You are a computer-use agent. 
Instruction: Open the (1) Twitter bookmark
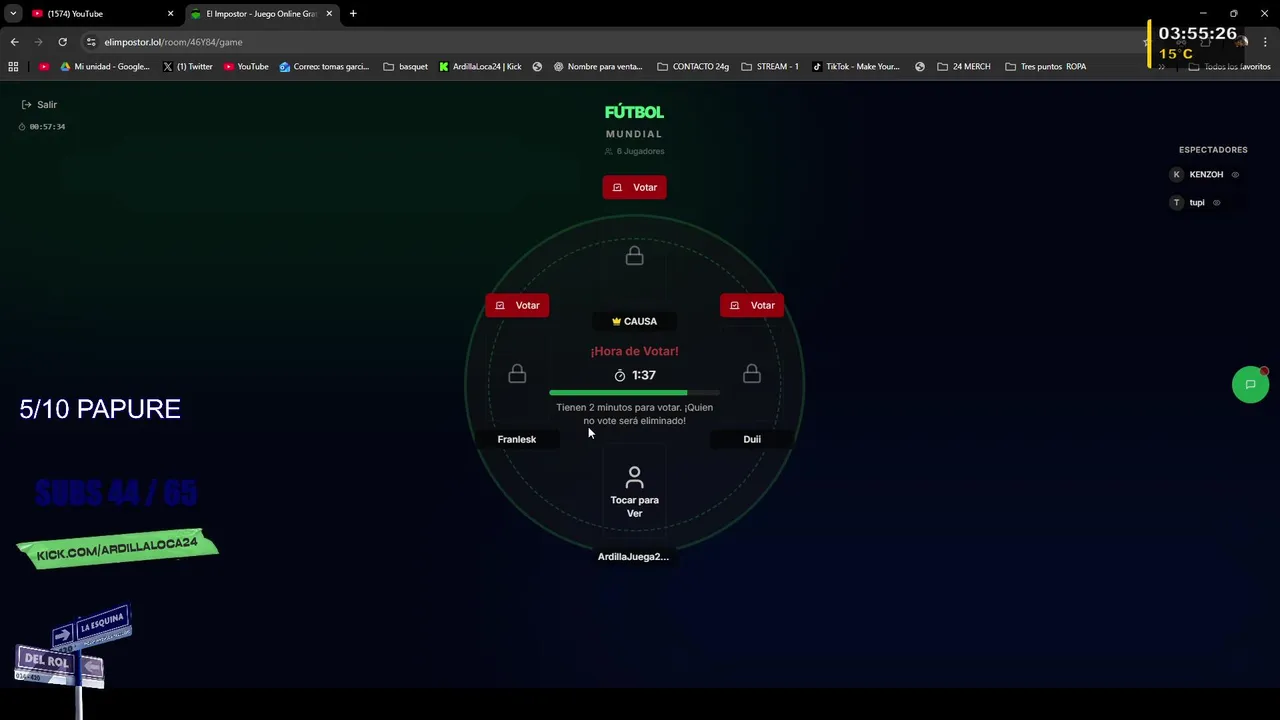(x=188, y=67)
